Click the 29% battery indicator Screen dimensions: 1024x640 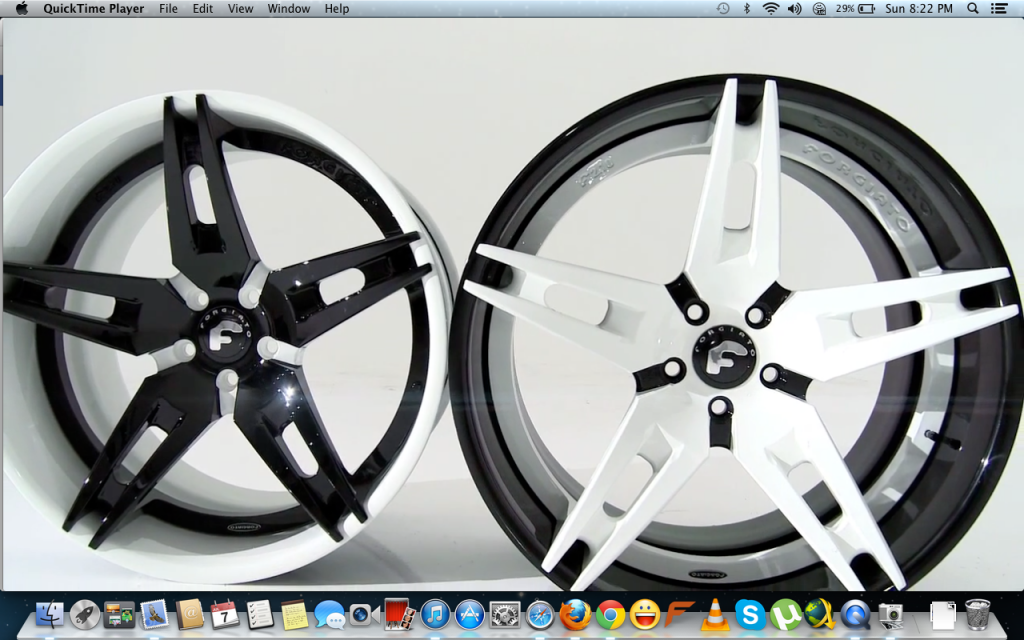[x=855, y=8]
